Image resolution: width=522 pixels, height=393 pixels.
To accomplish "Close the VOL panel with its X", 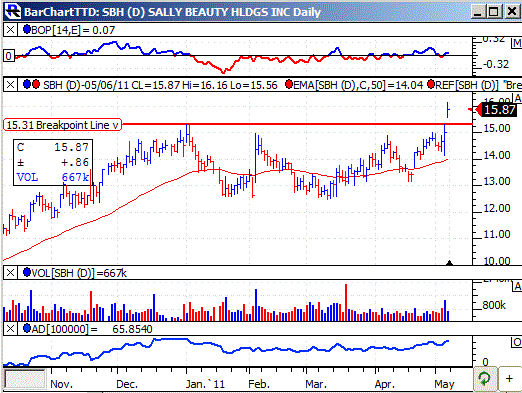I will (10, 273).
